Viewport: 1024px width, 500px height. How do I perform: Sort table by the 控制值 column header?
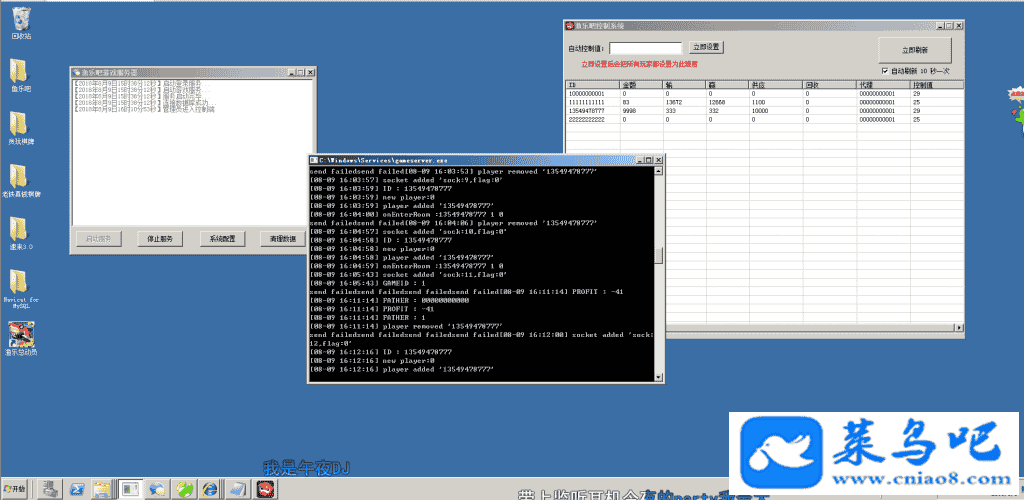pos(935,85)
